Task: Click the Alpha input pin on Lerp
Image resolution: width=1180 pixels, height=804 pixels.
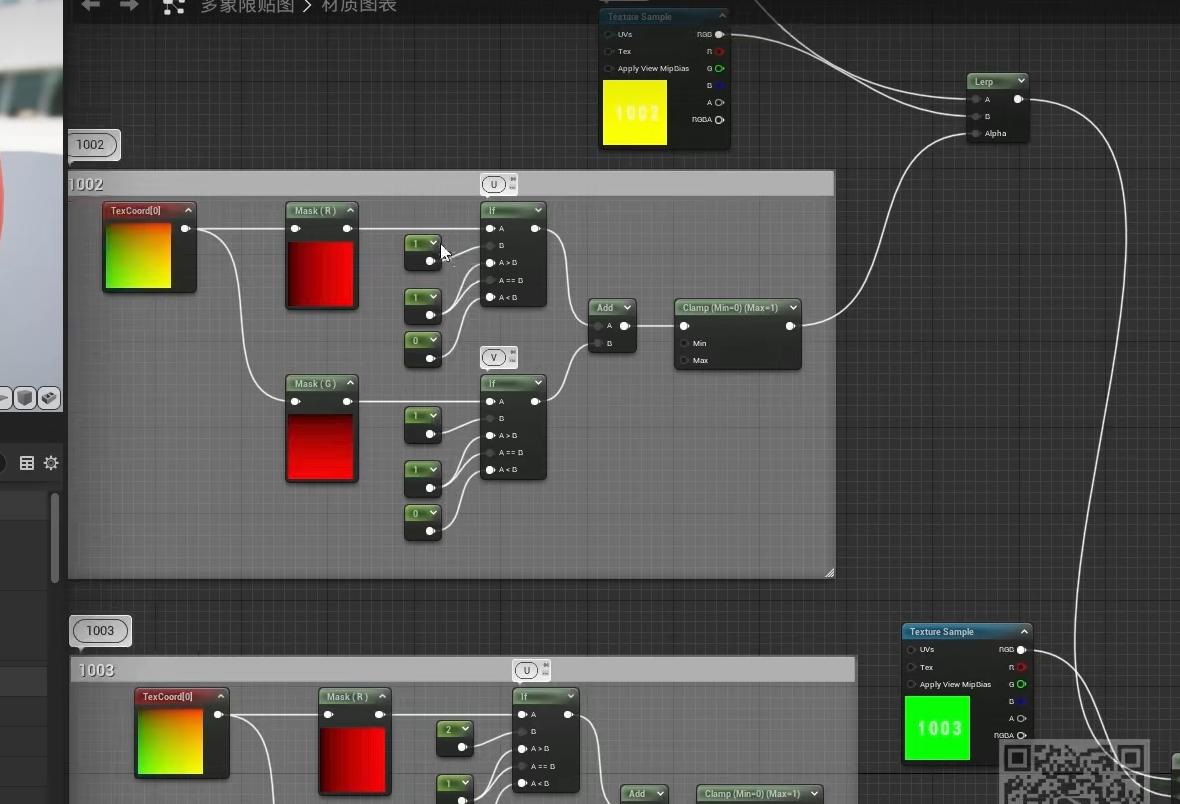Action: pyautogui.click(x=976, y=133)
